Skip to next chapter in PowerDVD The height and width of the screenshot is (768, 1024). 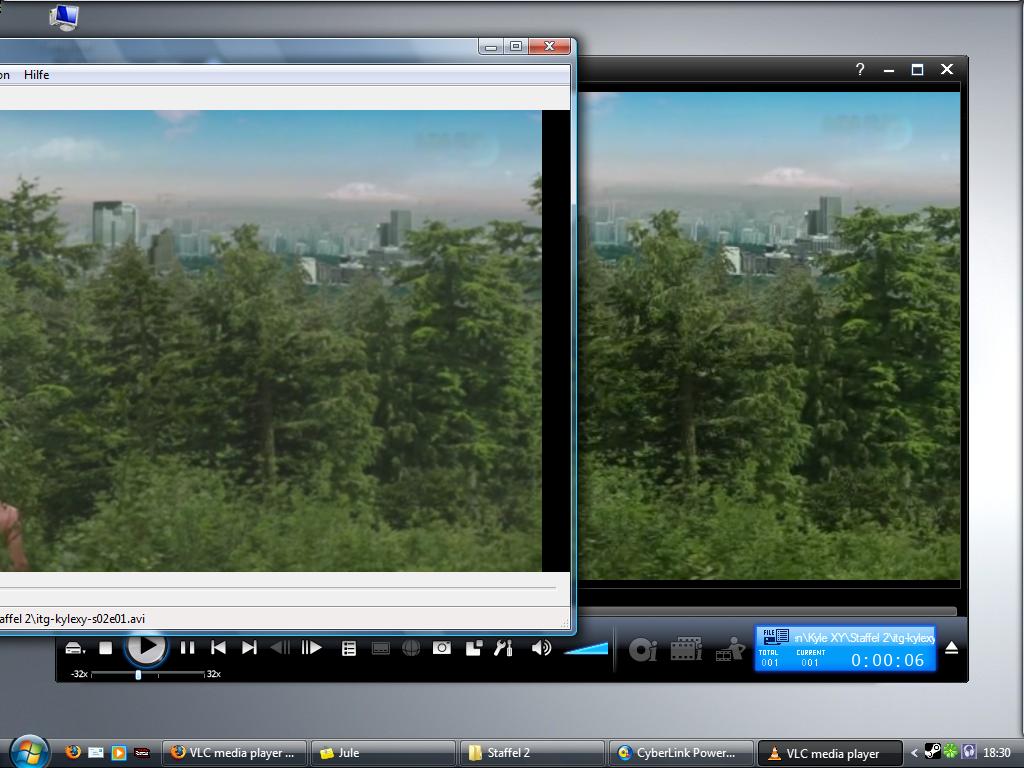(249, 648)
